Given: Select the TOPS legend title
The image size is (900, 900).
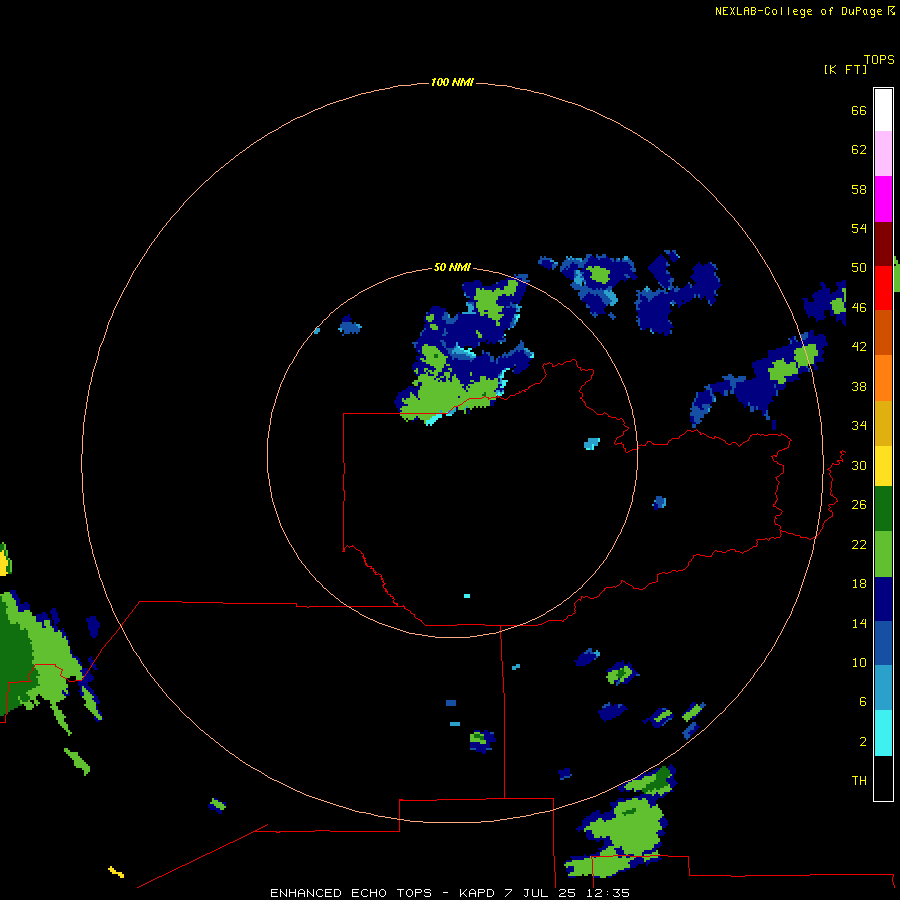Looking at the screenshot, I should [x=879, y=60].
